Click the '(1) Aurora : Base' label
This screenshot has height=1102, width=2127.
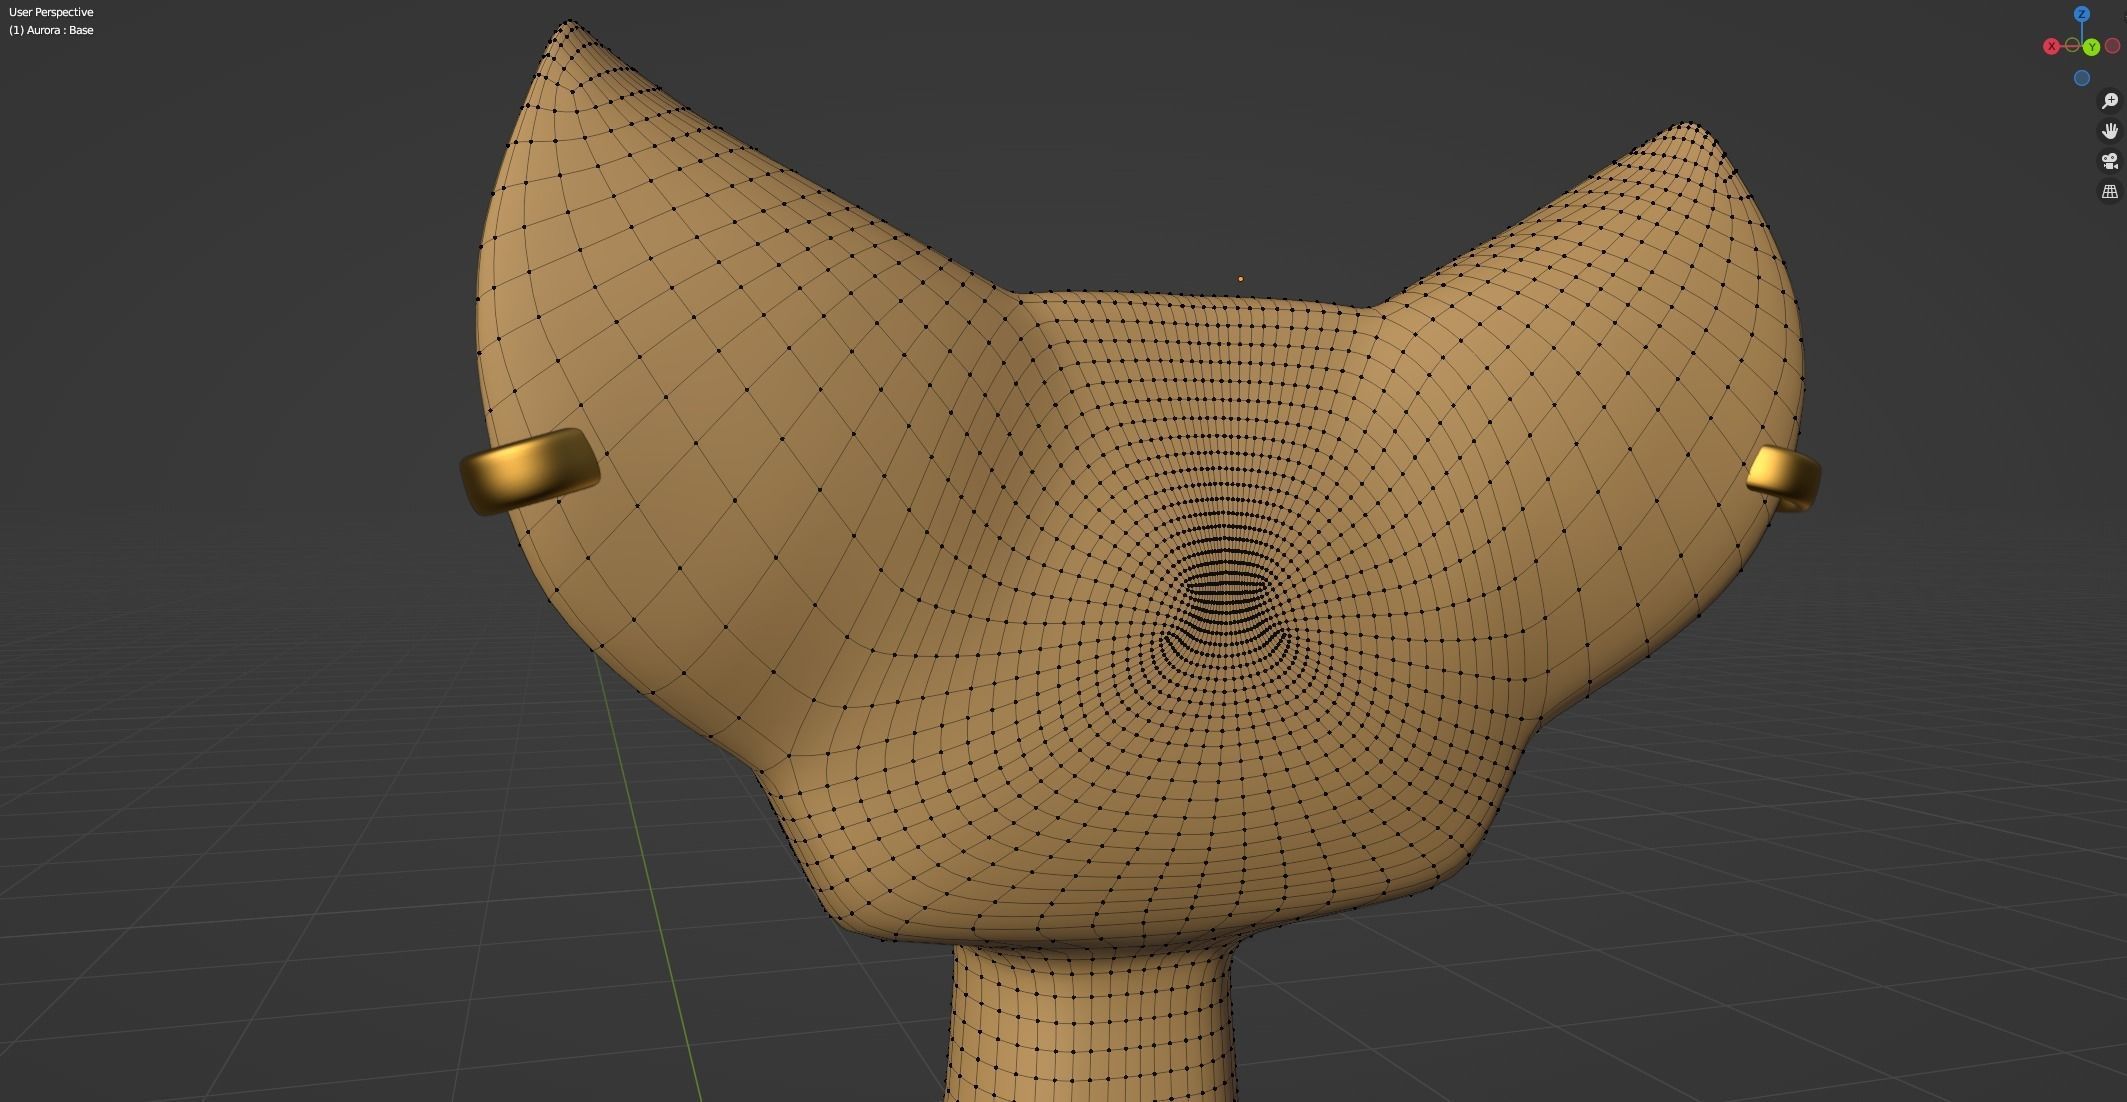tap(51, 30)
